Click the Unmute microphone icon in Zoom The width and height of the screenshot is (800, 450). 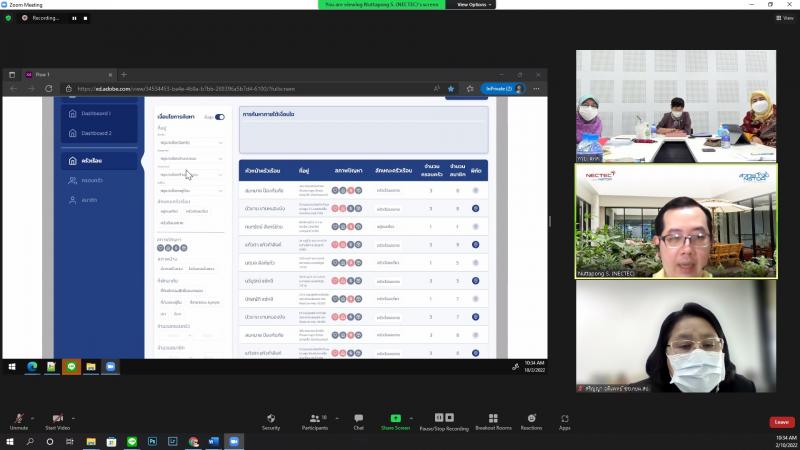19,418
